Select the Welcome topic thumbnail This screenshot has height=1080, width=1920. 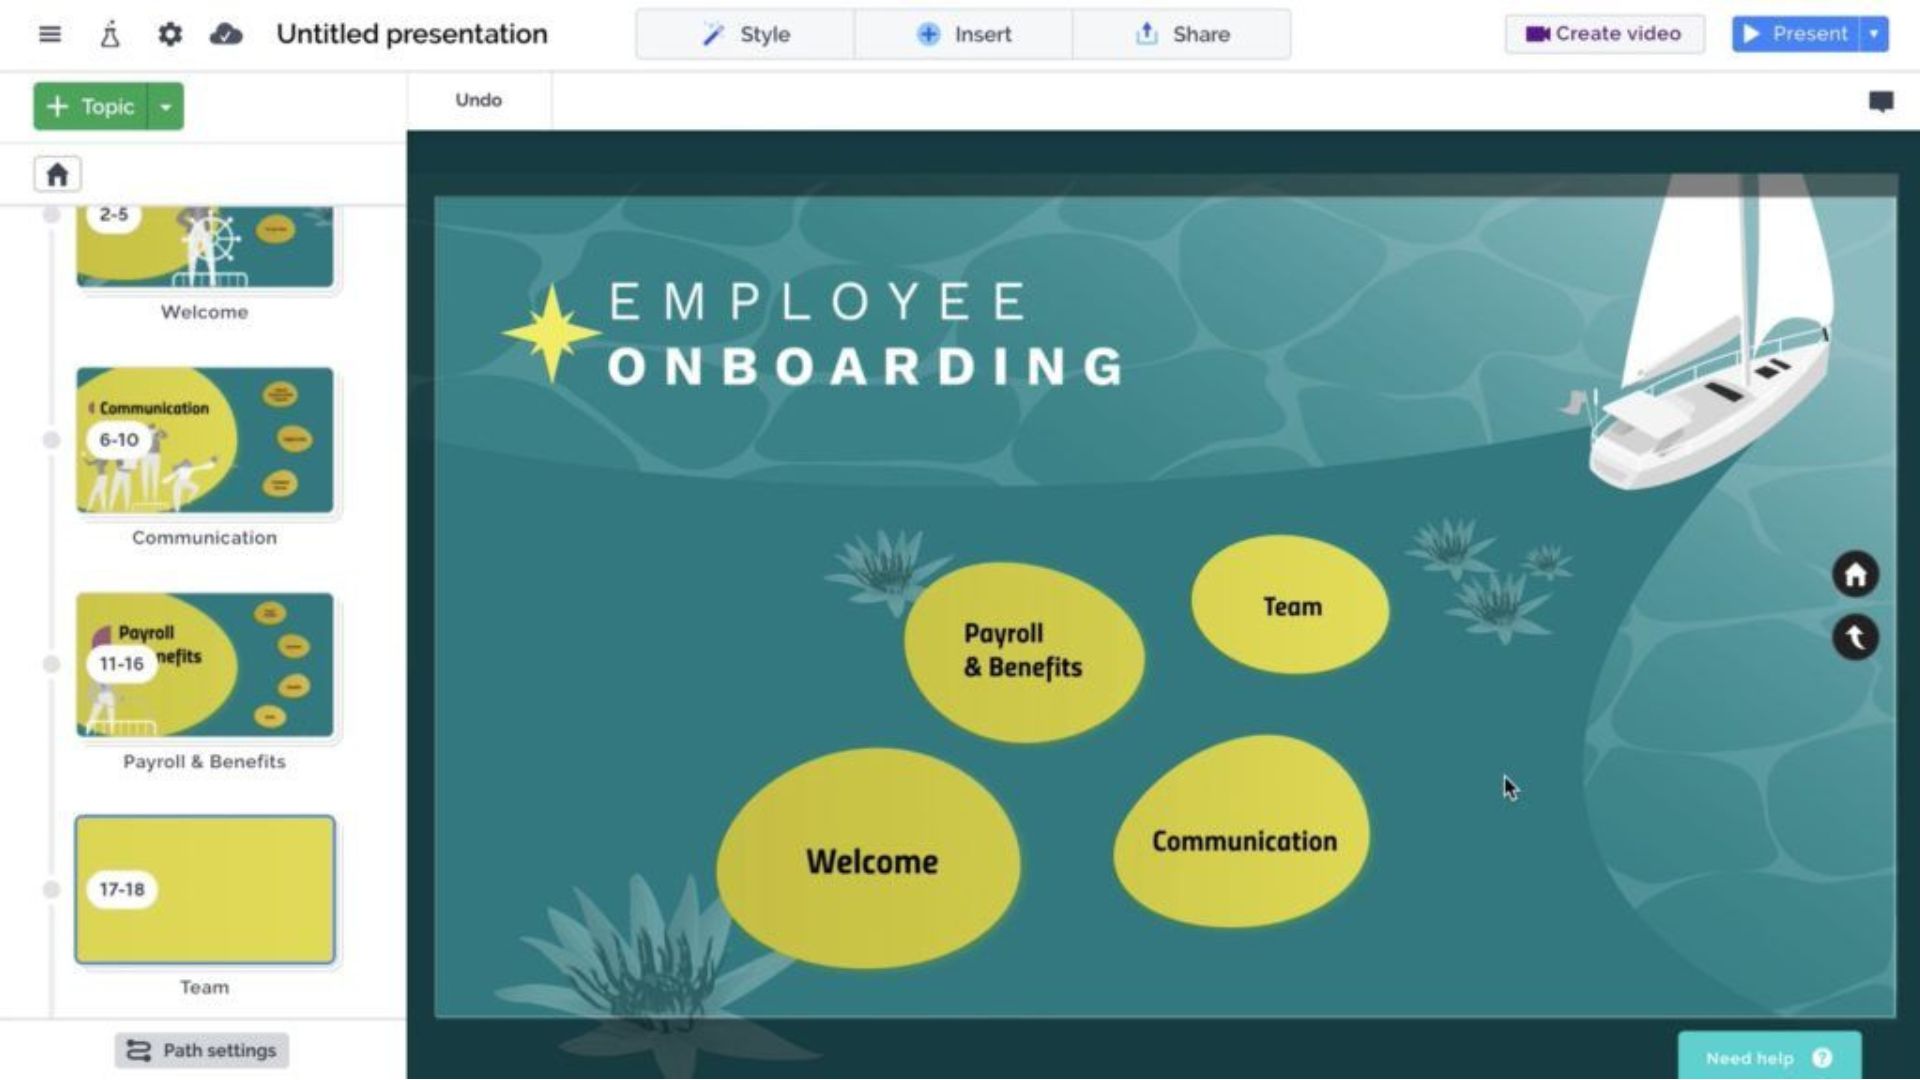pyautogui.click(x=205, y=246)
